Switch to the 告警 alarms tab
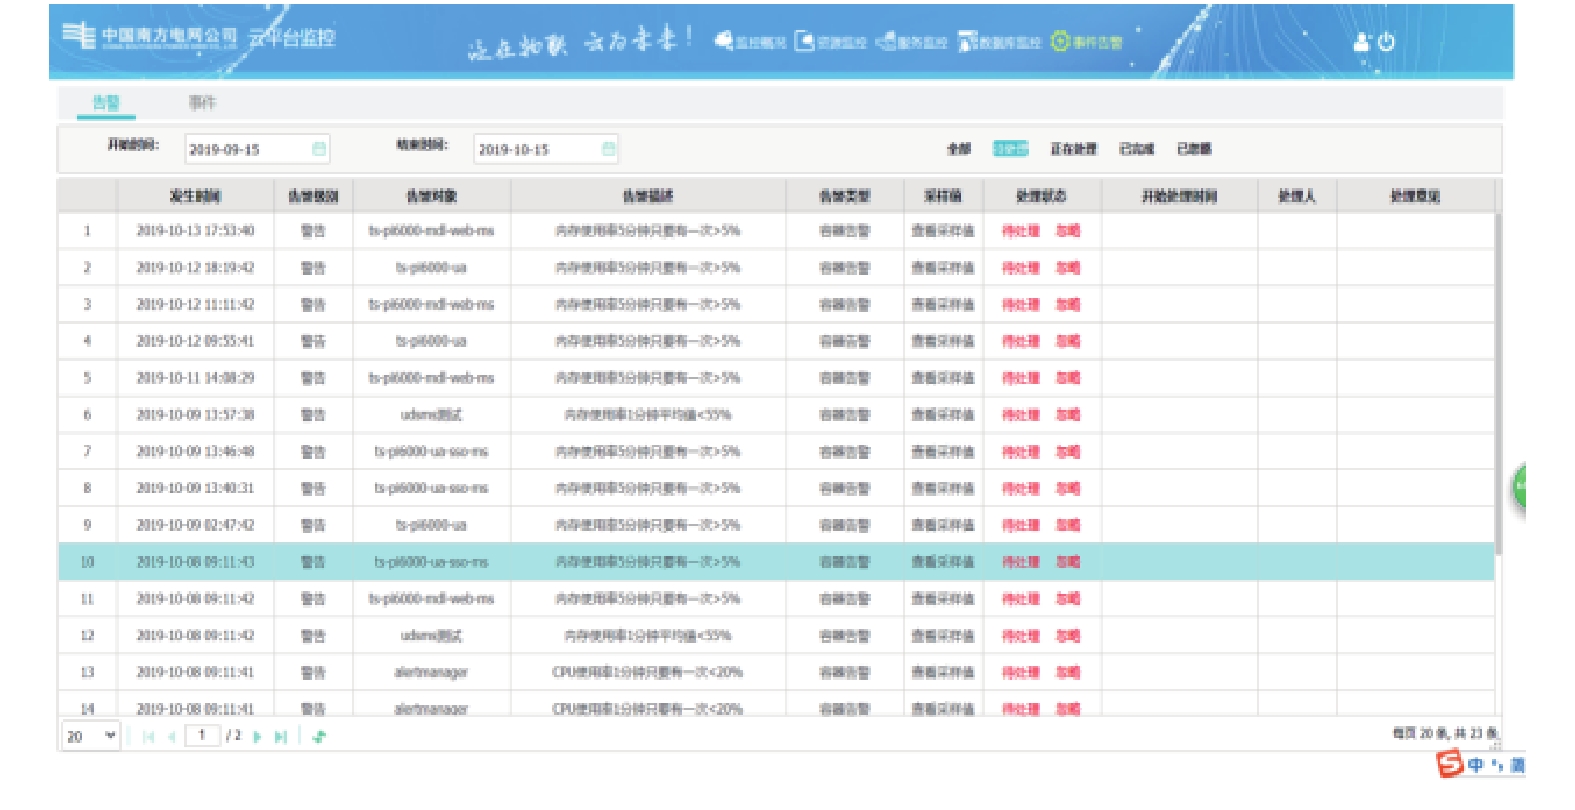Image resolution: width=1575 pixels, height=810 pixels. click(106, 102)
